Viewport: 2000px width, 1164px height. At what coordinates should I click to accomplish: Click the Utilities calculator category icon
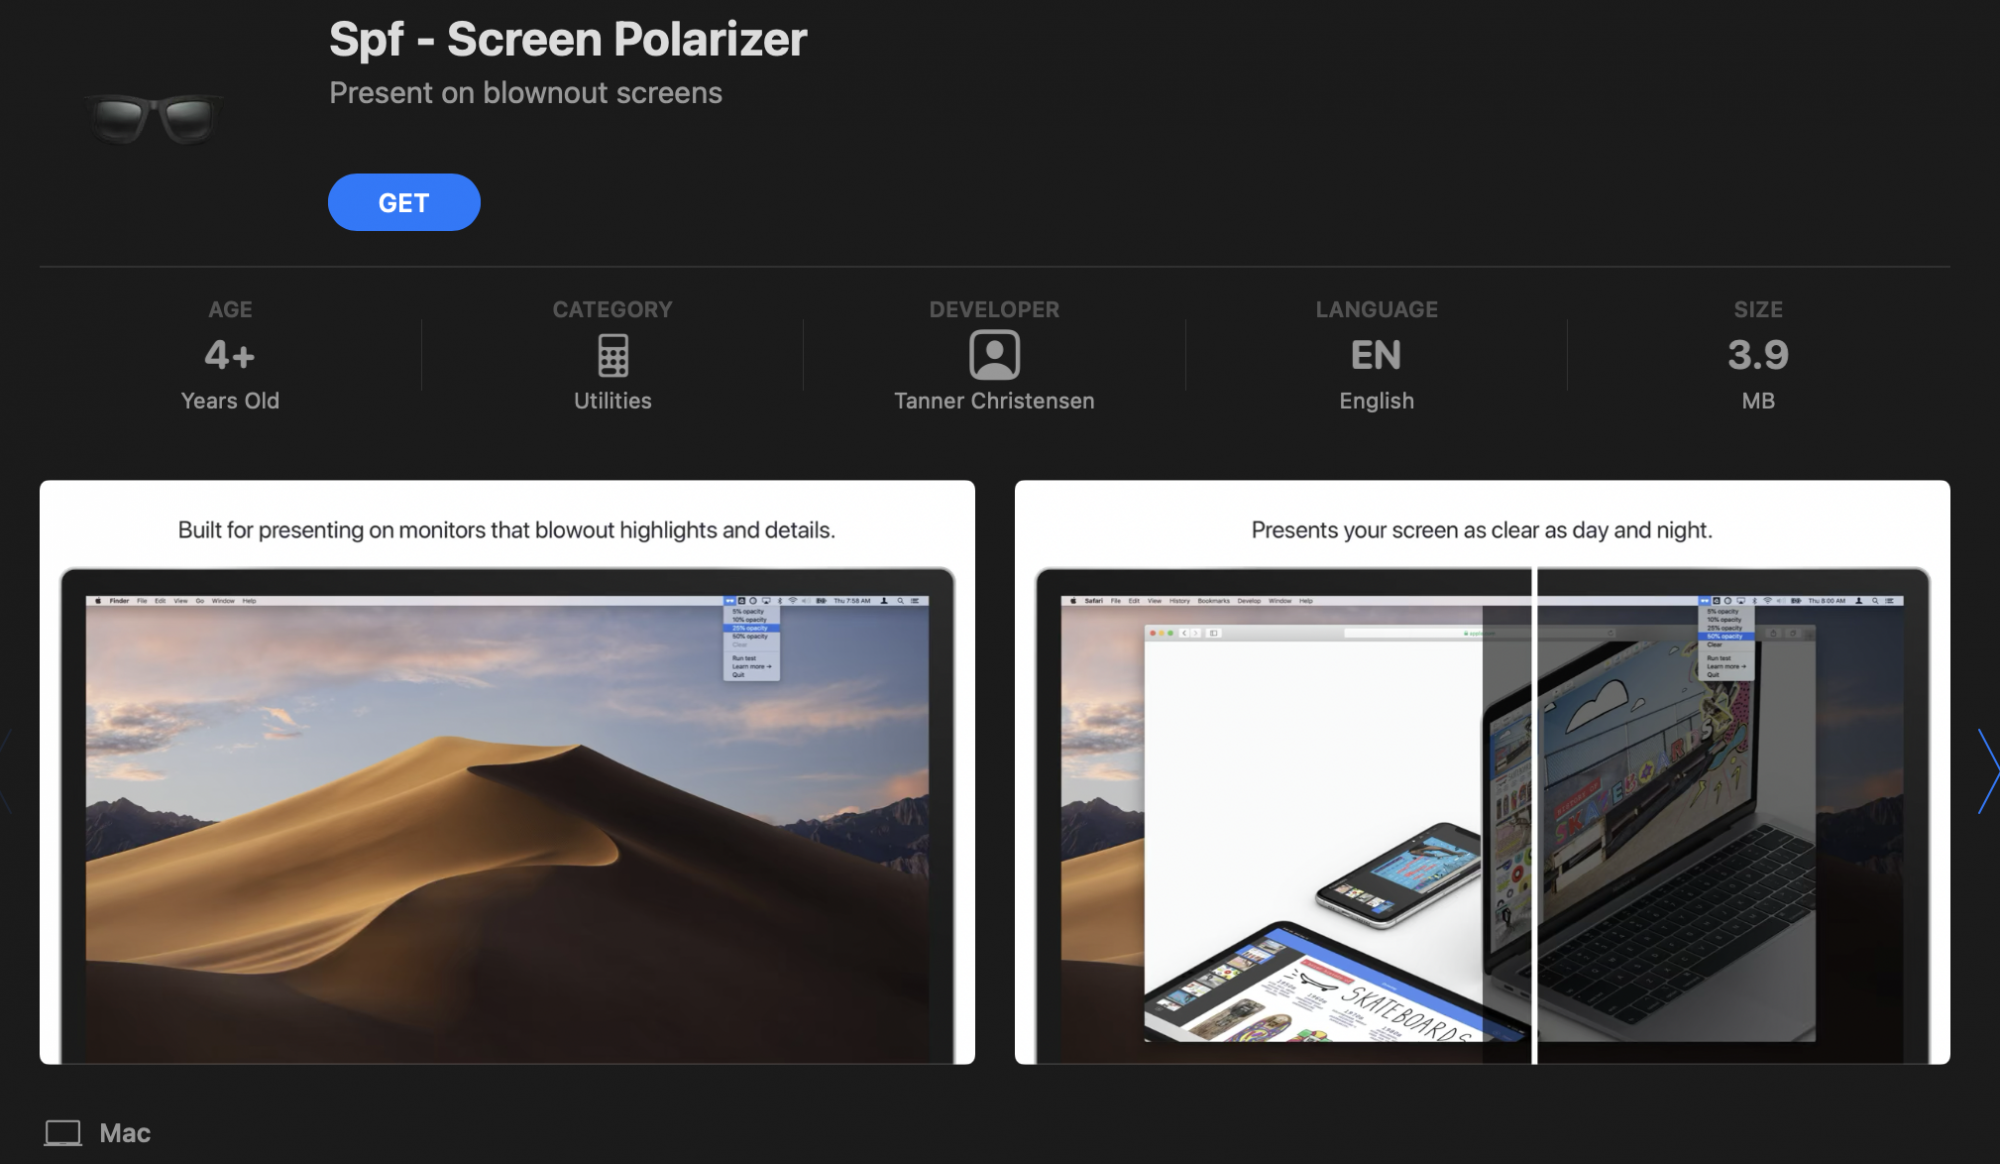coord(613,355)
